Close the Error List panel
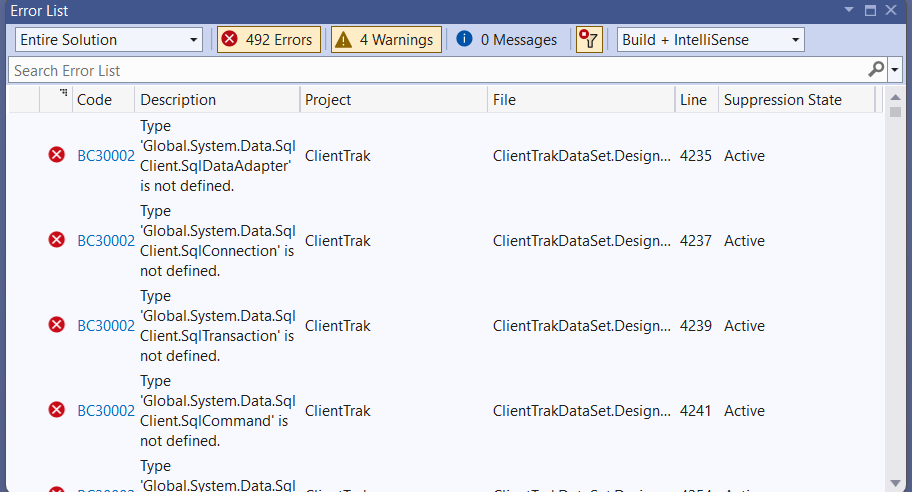Viewport: 912px width, 492px height. point(891,10)
